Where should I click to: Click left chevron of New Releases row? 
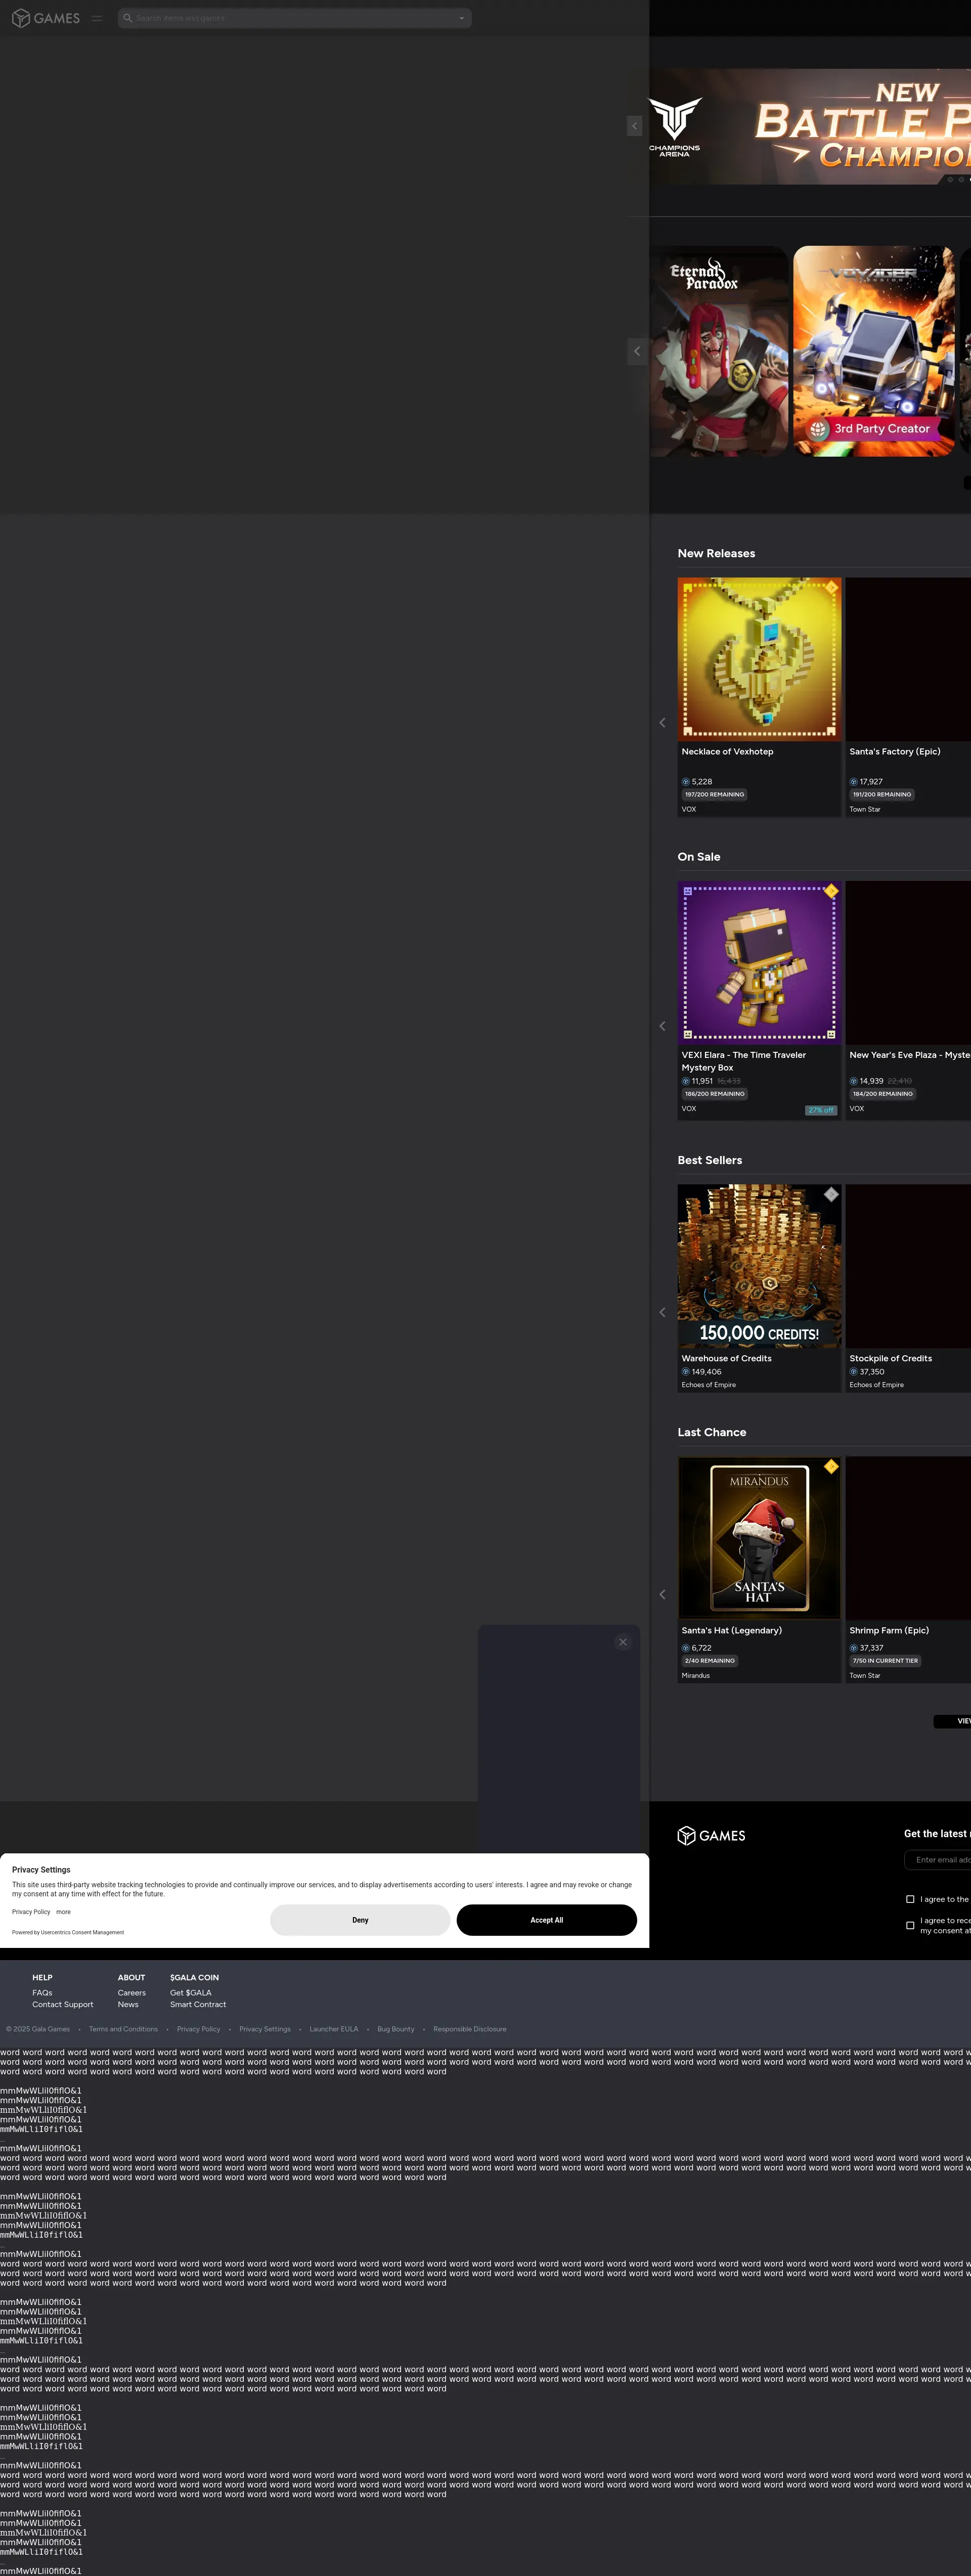click(662, 722)
